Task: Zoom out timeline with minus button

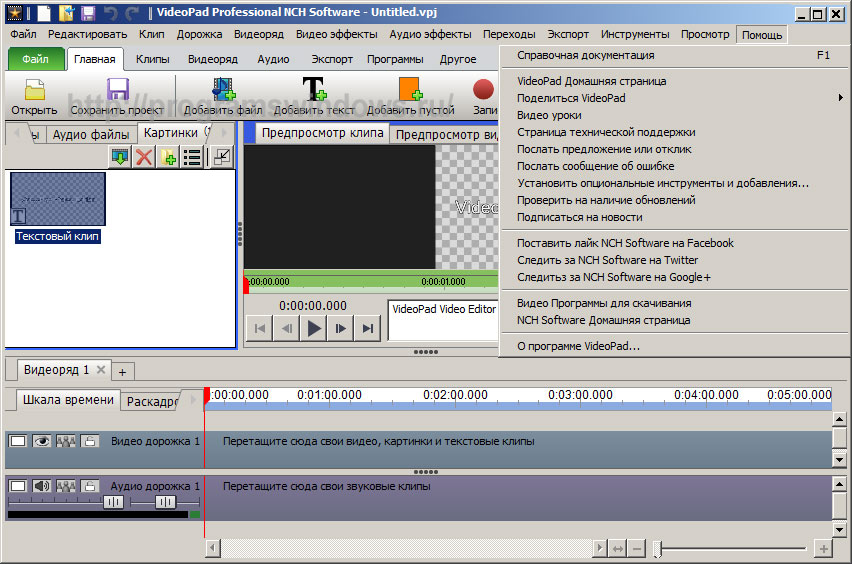Action: (636, 549)
